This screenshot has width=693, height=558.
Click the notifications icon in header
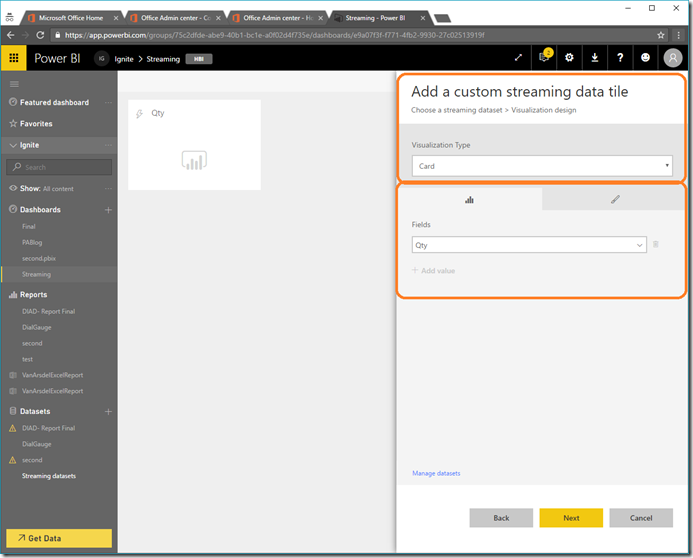click(x=544, y=58)
